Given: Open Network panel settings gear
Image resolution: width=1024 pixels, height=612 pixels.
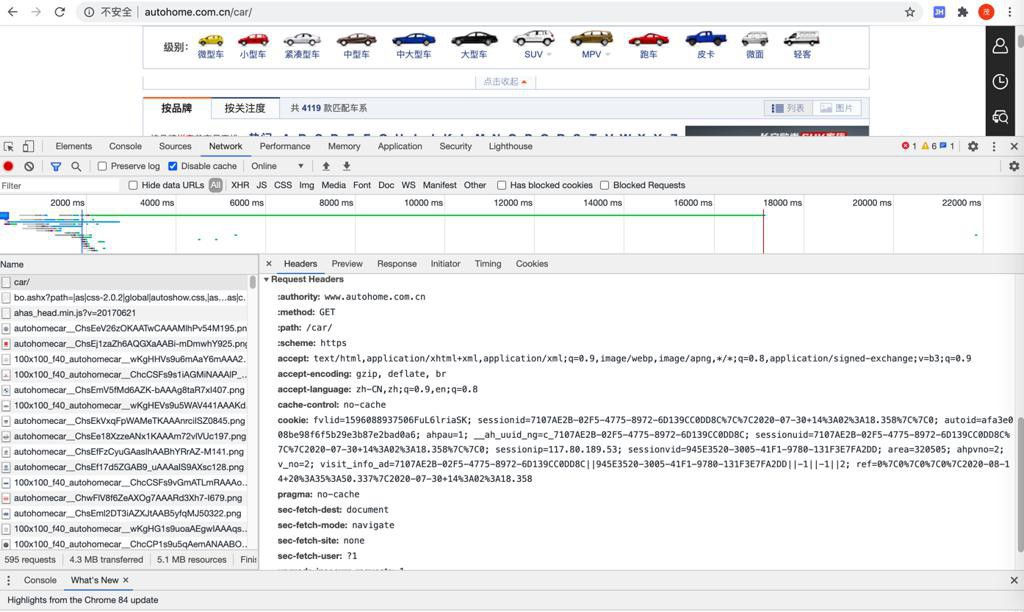Looking at the screenshot, I should click(1014, 166).
